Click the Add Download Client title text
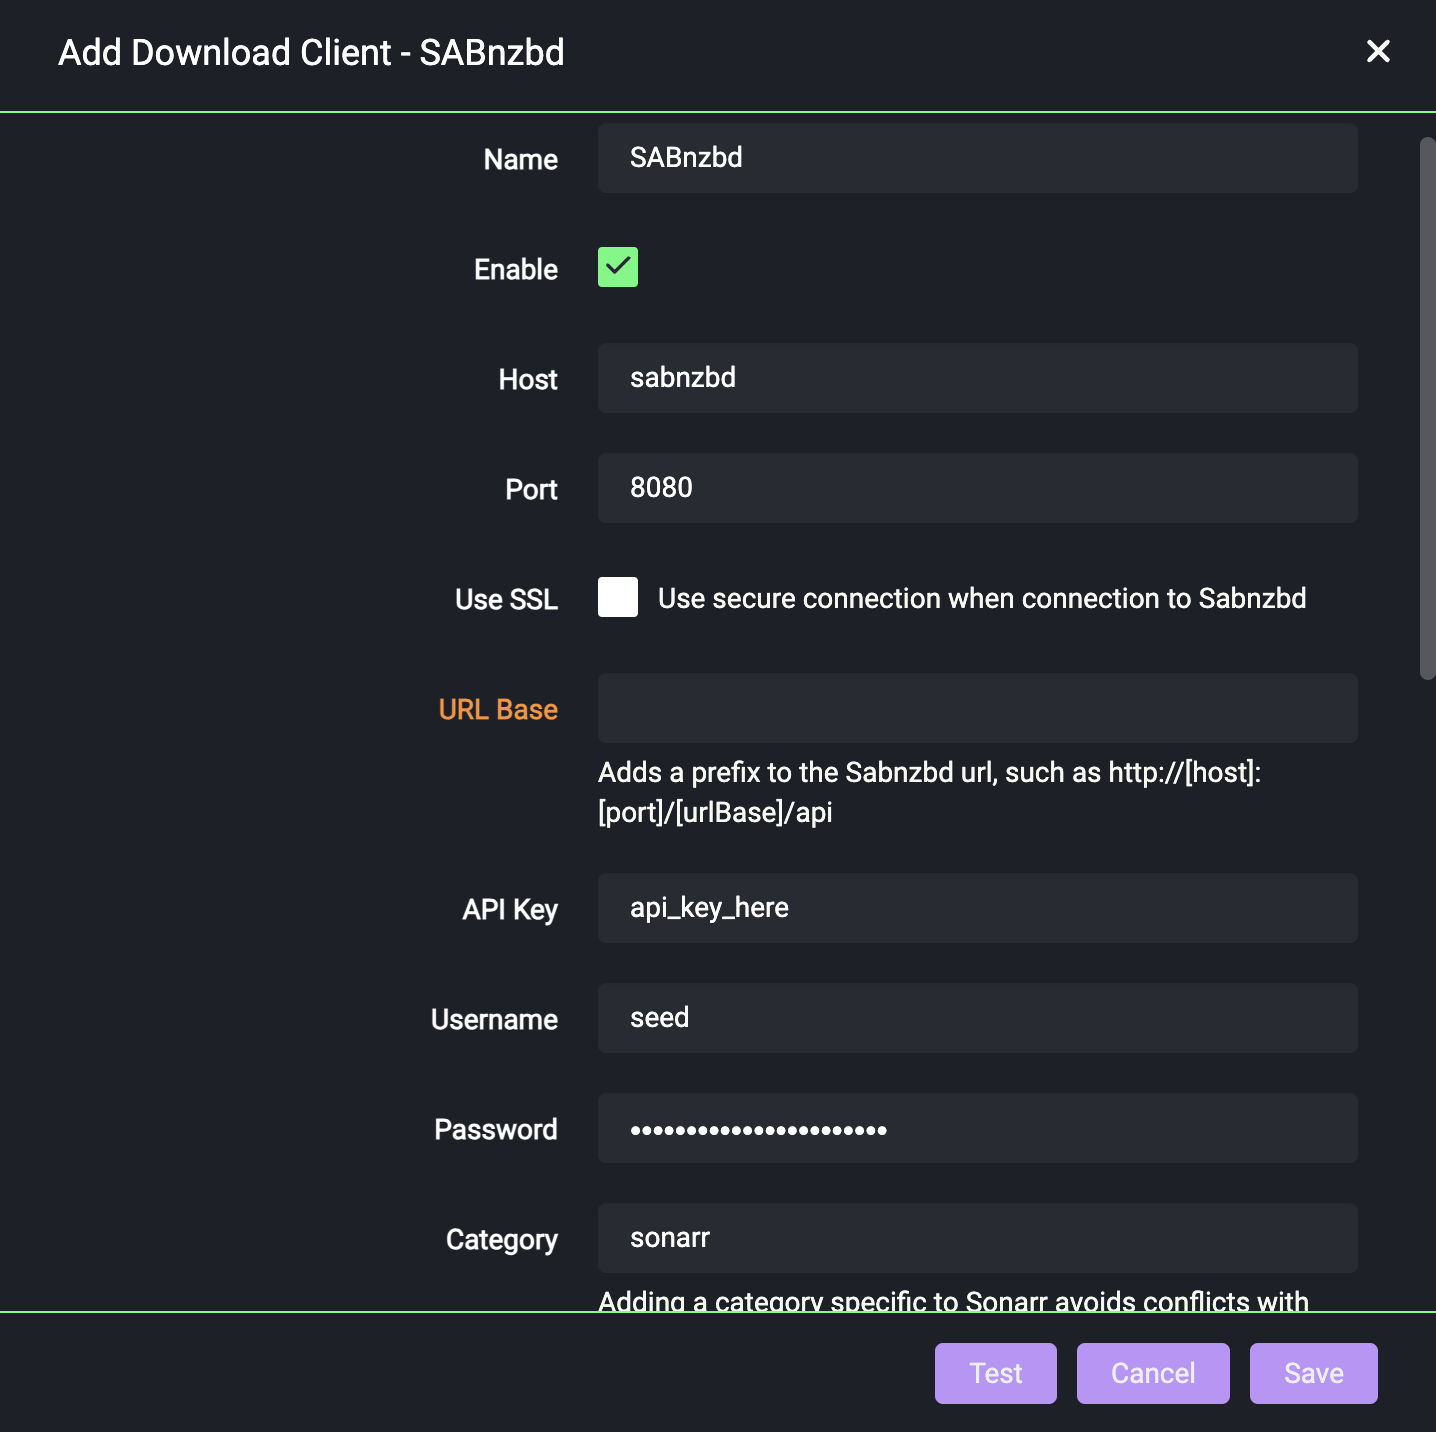 tap(311, 51)
